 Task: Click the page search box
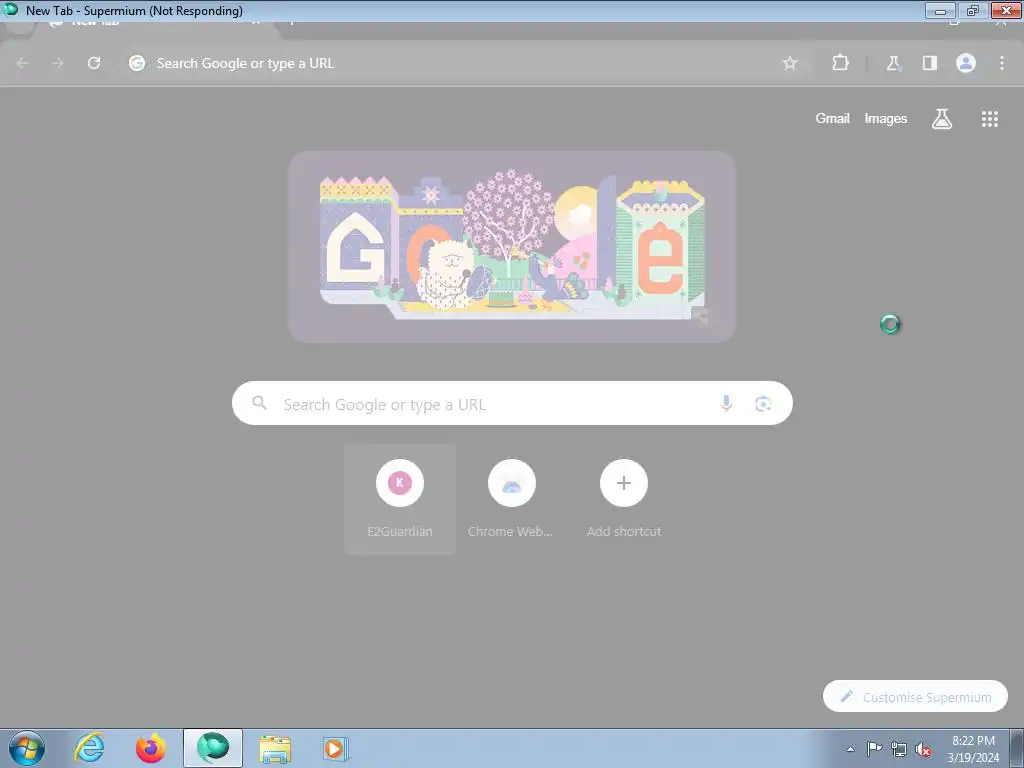(512, 404)
